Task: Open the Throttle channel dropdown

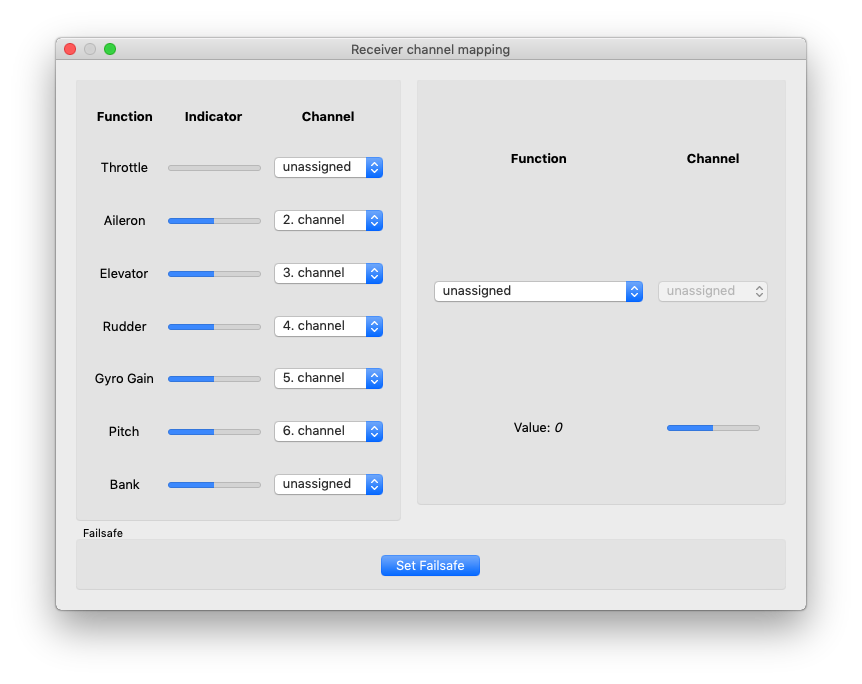Action: tap(328, 167)
